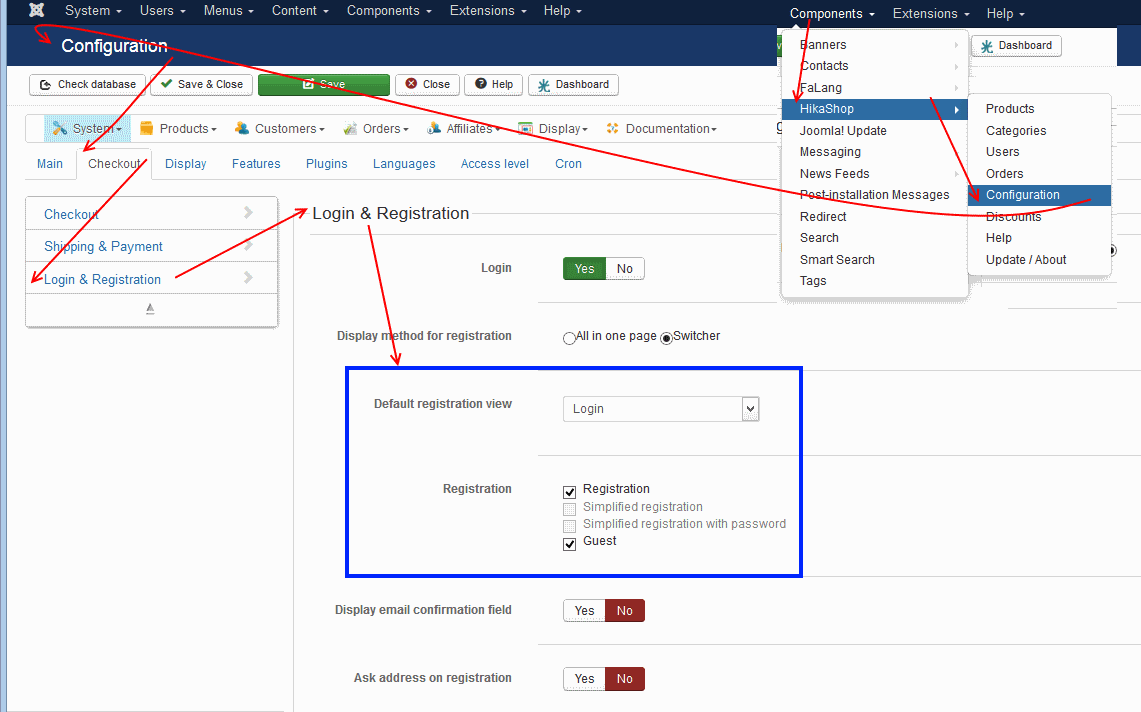Open the System menu in the Joomla top bar
This screenshot has width=1141, height=712.
point(93,11)
